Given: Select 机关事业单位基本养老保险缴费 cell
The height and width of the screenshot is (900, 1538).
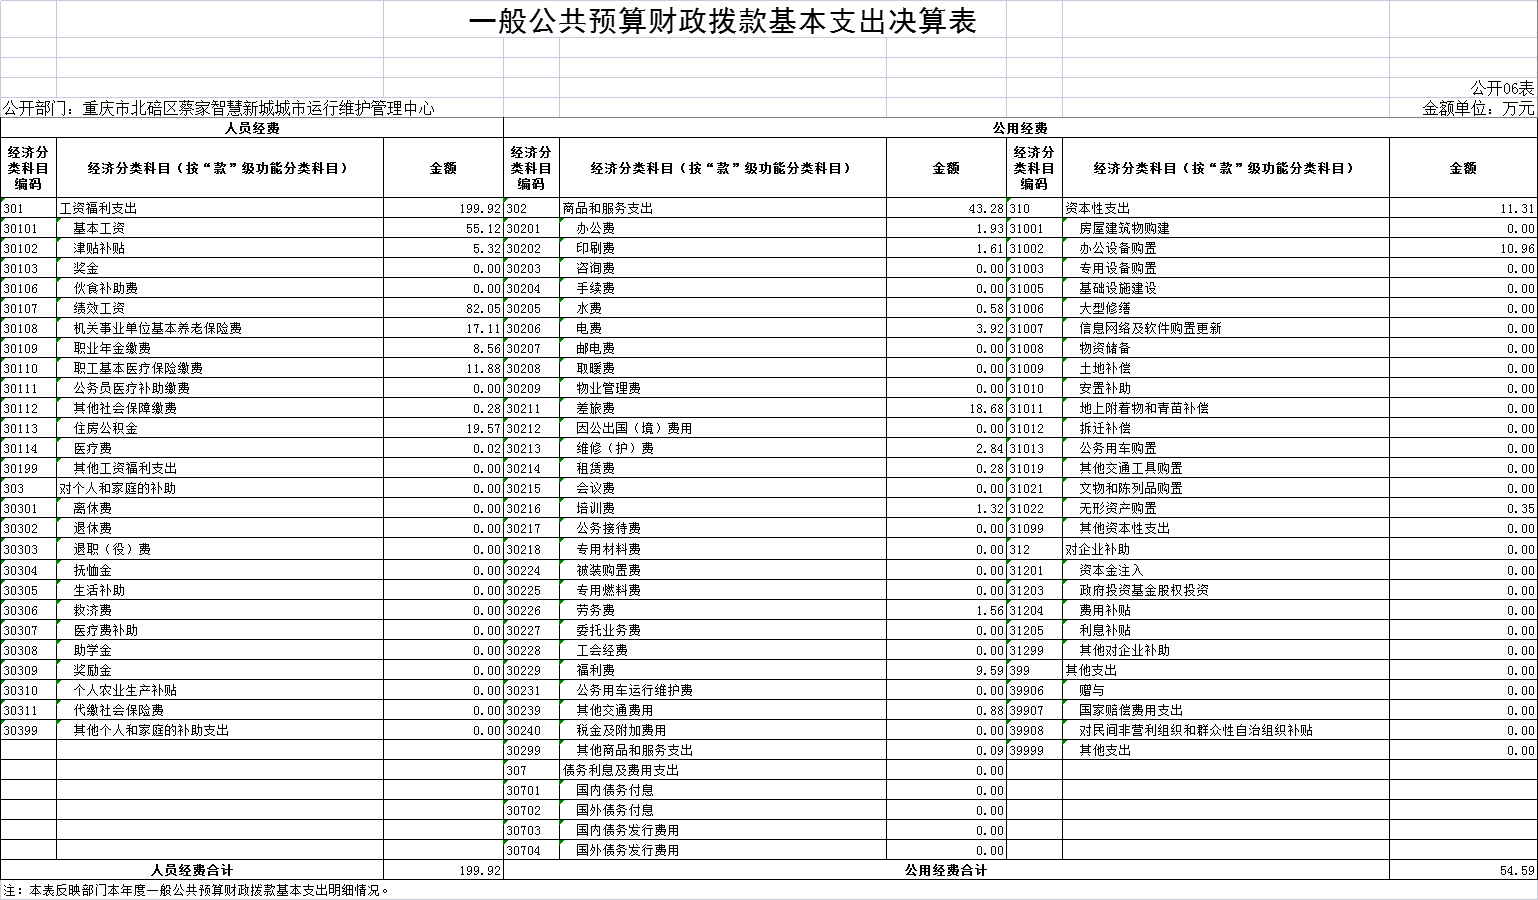Looking at the screenshot, I should point(220,328).
